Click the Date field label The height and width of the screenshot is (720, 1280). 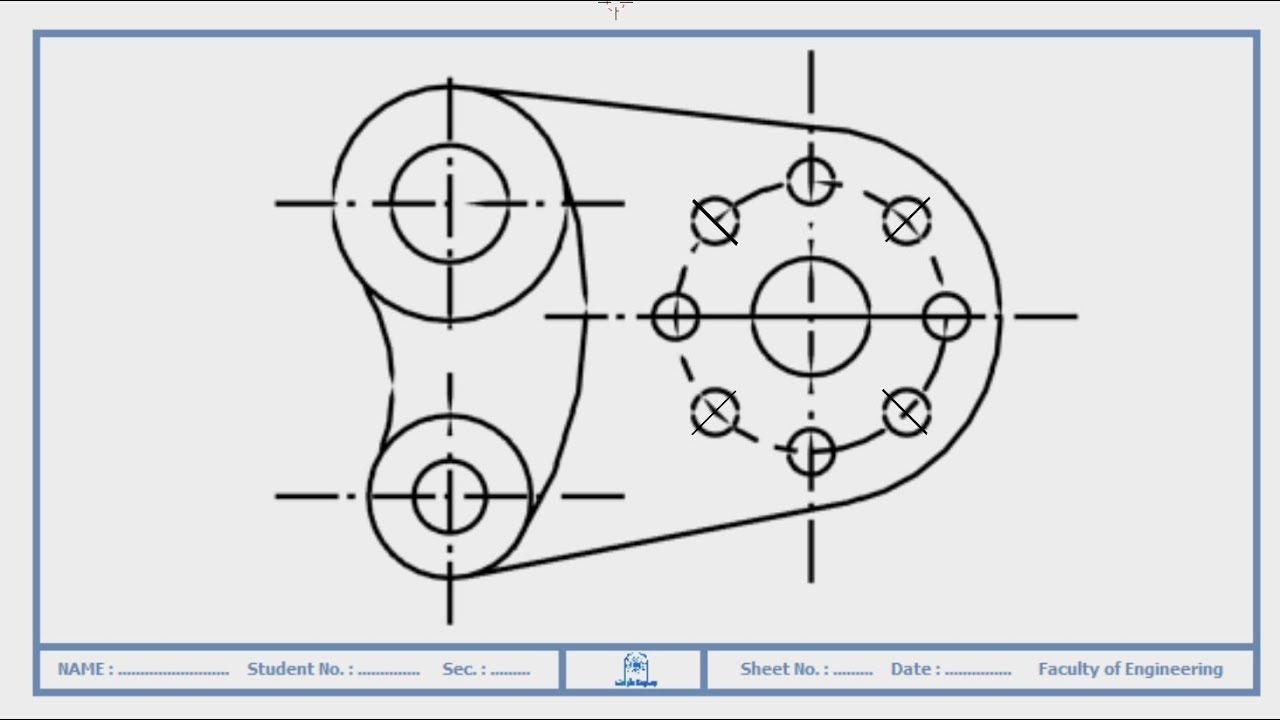(x=915, y=670)
